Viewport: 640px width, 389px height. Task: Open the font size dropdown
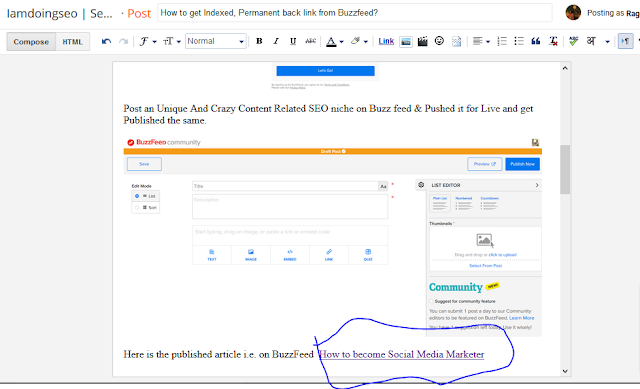pos(172,41)
